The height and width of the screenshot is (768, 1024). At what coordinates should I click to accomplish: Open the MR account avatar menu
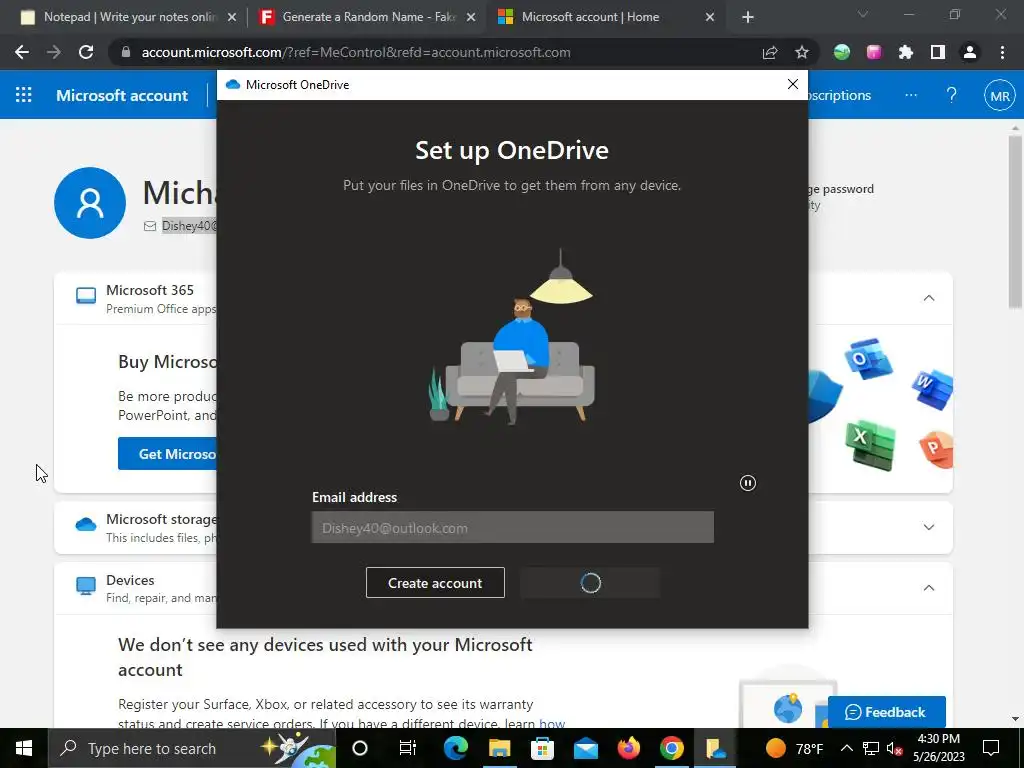999,96
